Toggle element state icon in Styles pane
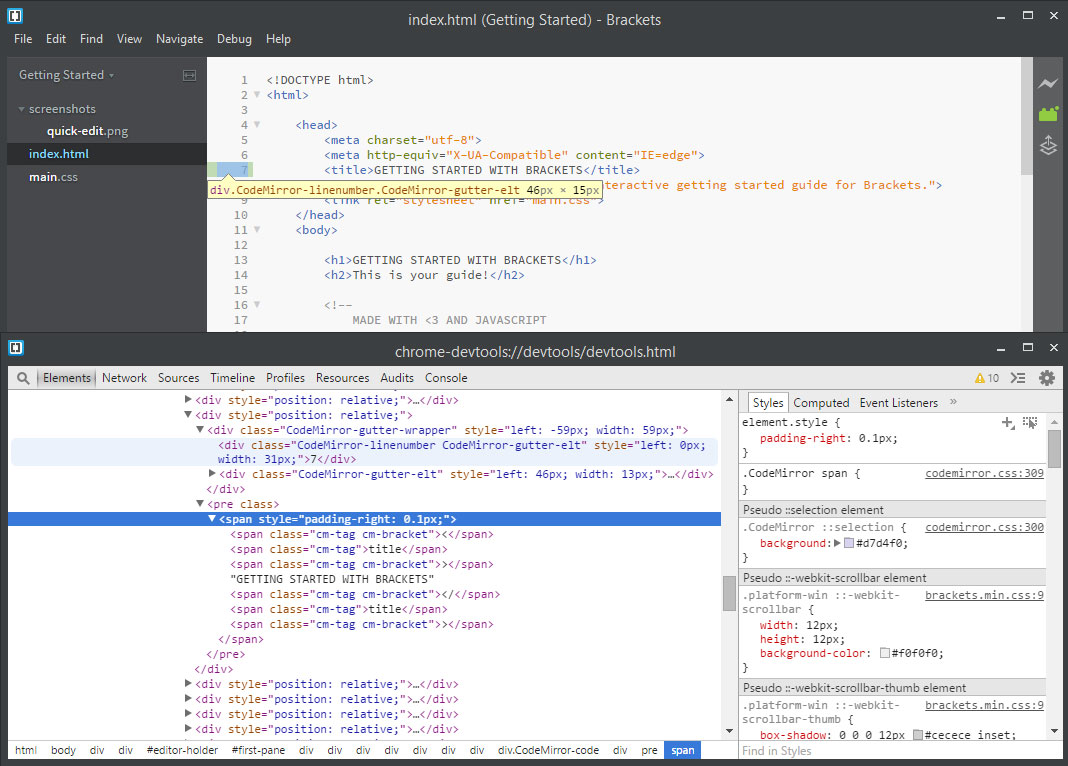1068x766 pixels. pos(1030,423)
